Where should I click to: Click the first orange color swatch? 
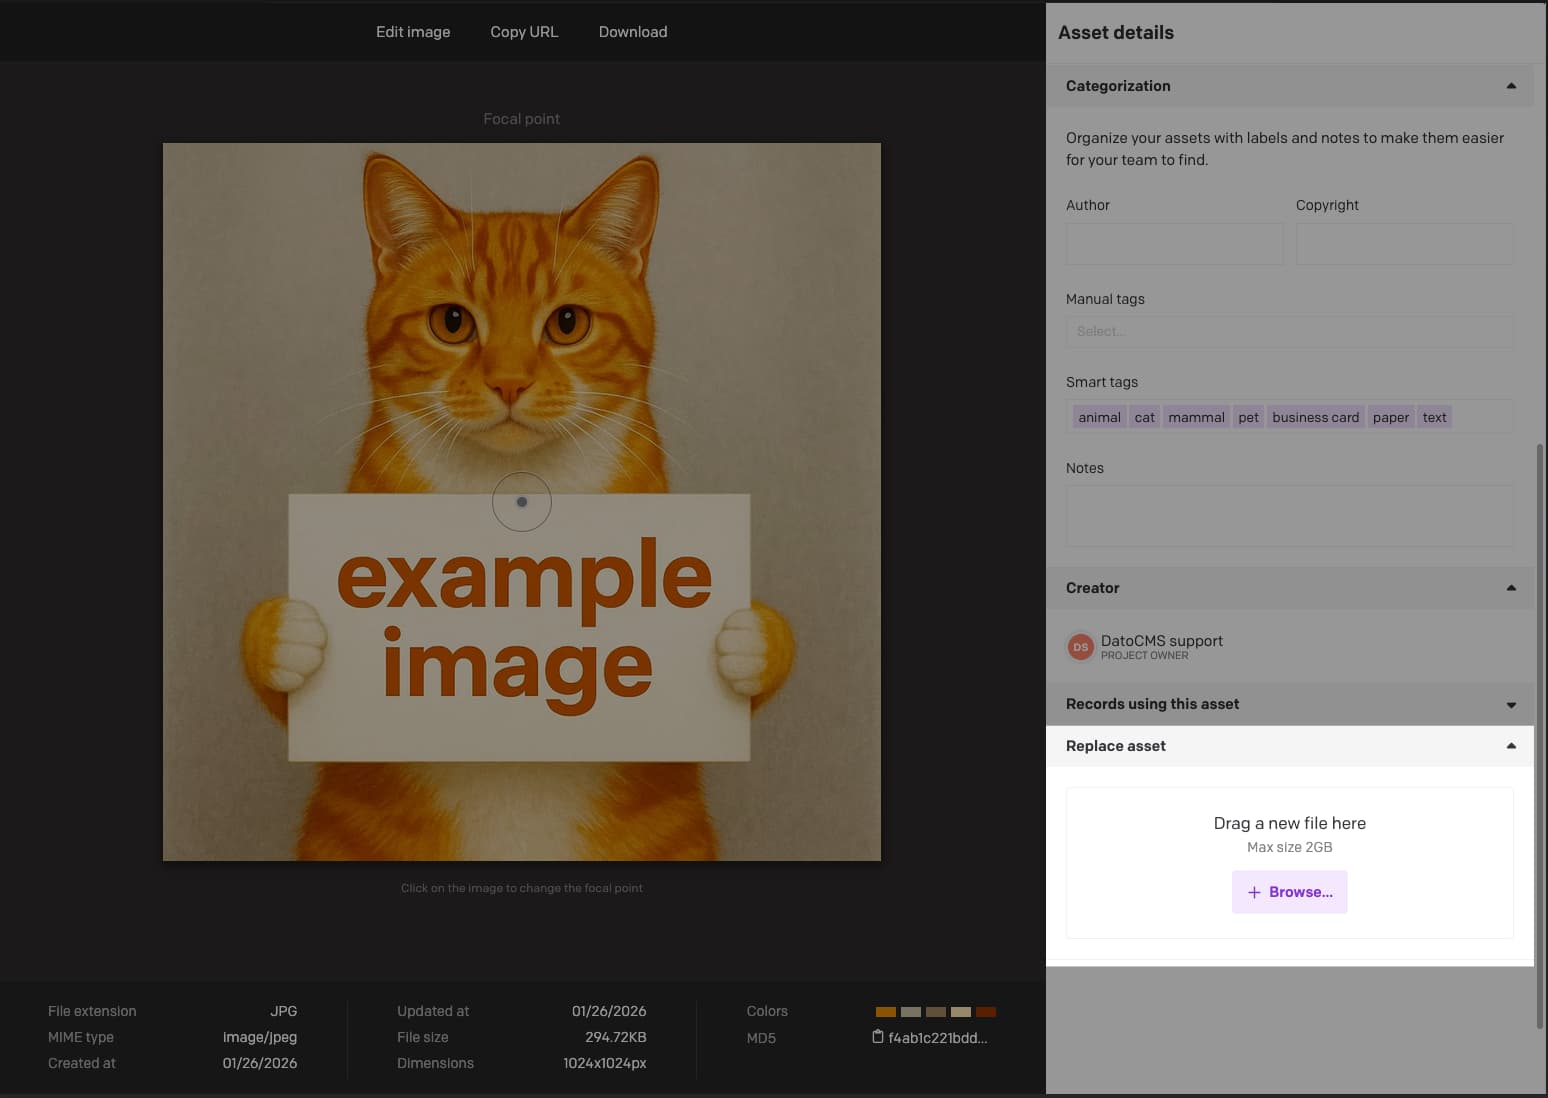click(885, 1012)
